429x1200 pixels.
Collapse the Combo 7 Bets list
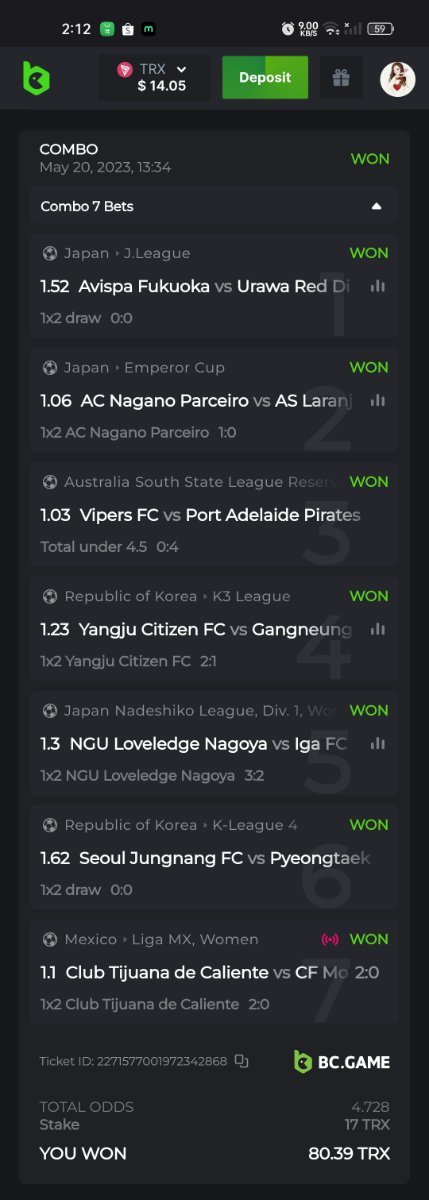tap(376, 206)
